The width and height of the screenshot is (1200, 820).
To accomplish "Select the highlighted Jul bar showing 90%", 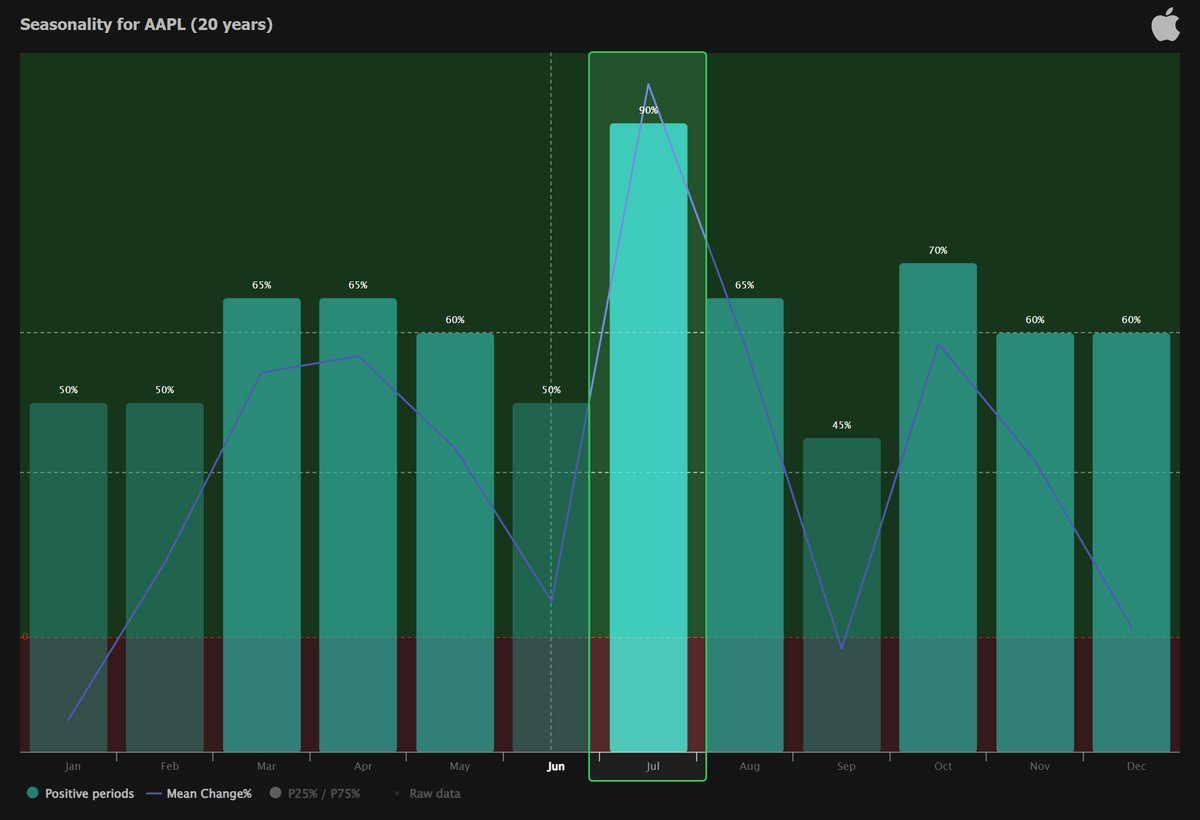I will [x=648, y=437].
